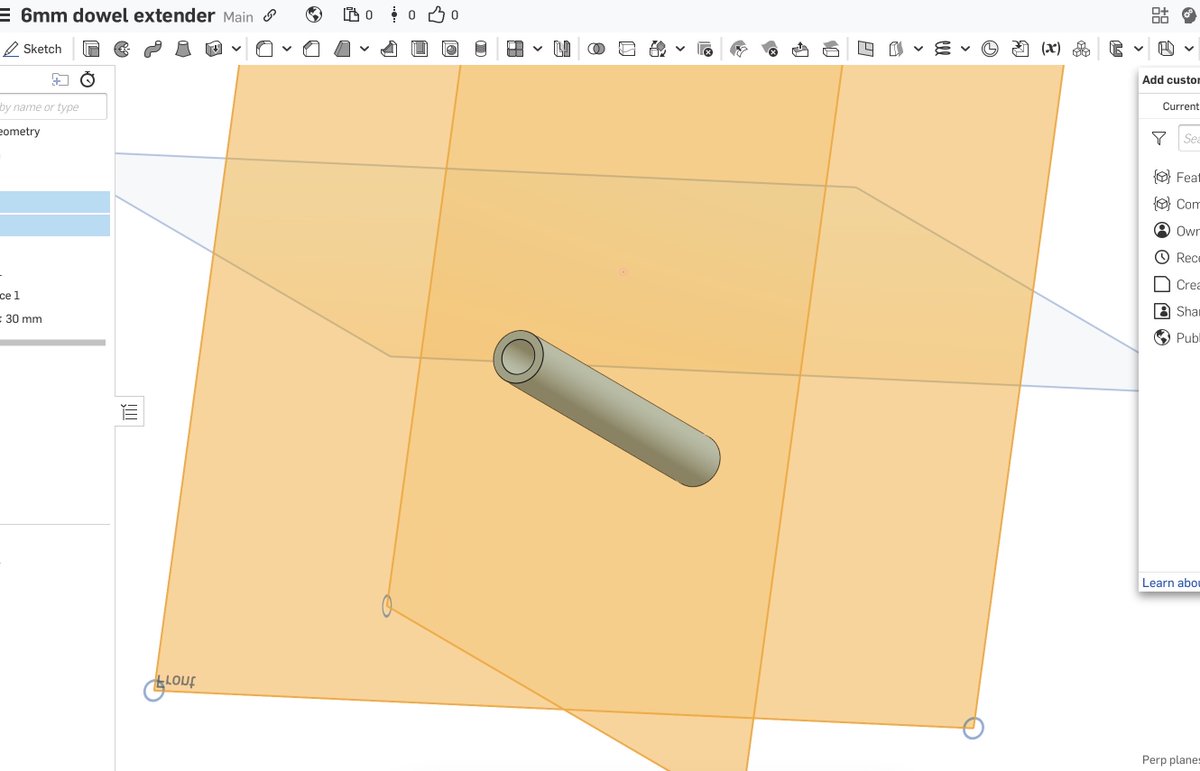
Task: Select the Transform tool
Action: (658, 48)
